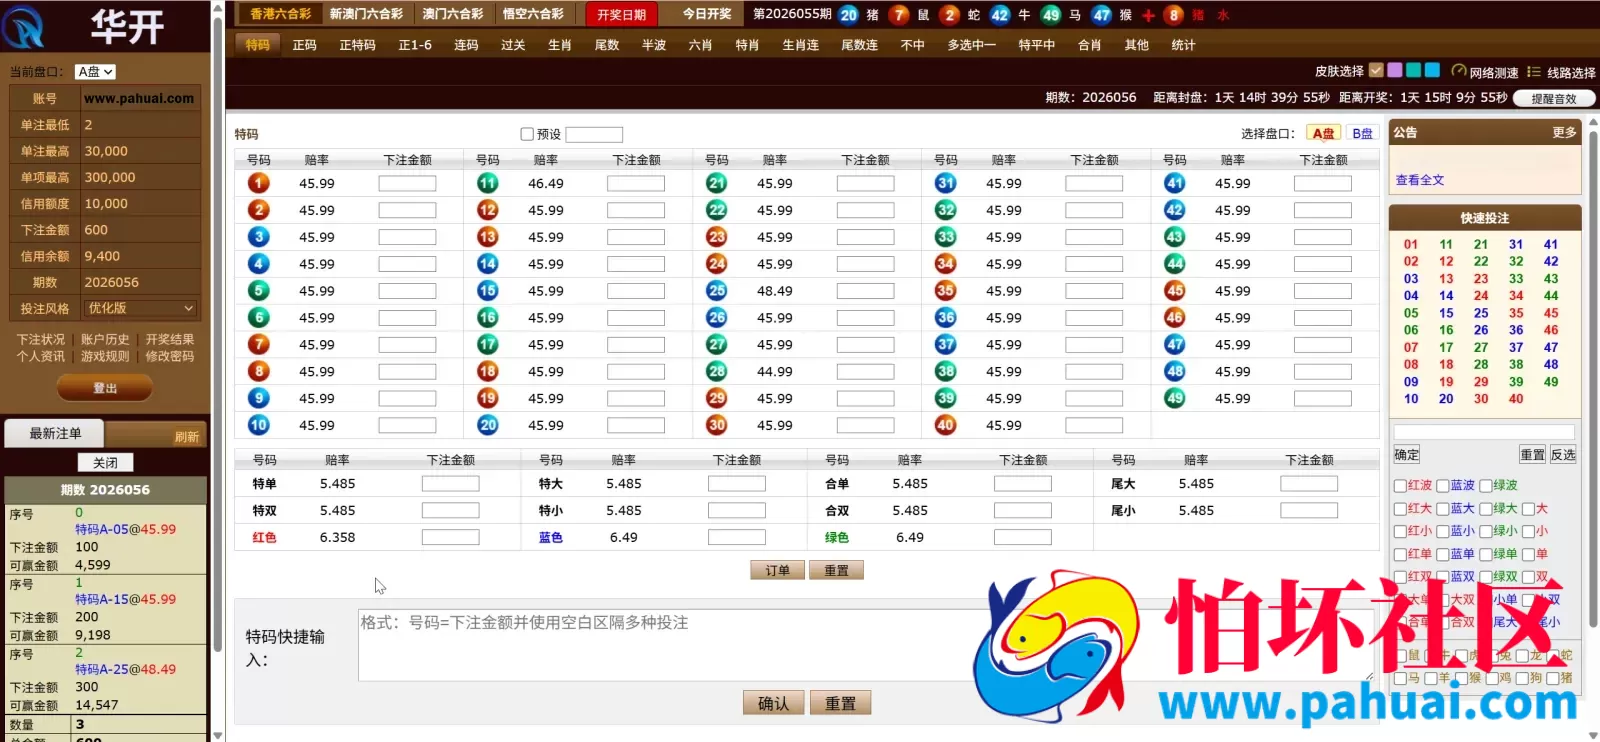Select number ball 31 in the grid

[x=945, y=183]
